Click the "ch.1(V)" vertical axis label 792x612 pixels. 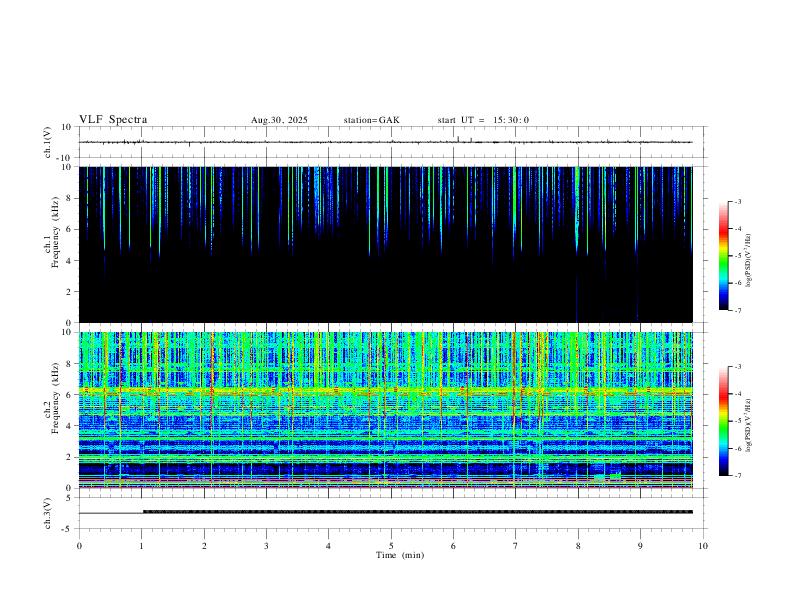pos(48,142)
